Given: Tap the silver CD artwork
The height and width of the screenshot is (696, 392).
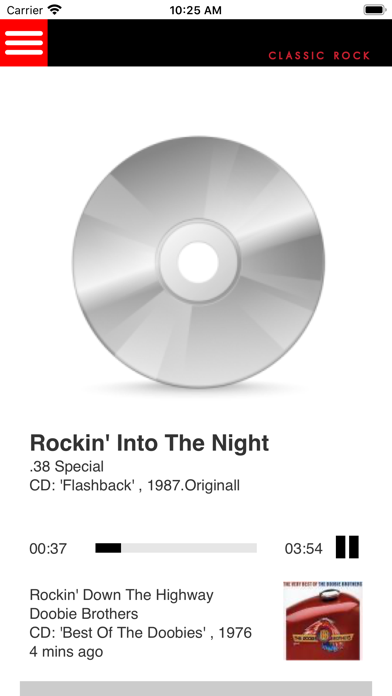Looking at the screenshot, I should [x=198, y=262].
